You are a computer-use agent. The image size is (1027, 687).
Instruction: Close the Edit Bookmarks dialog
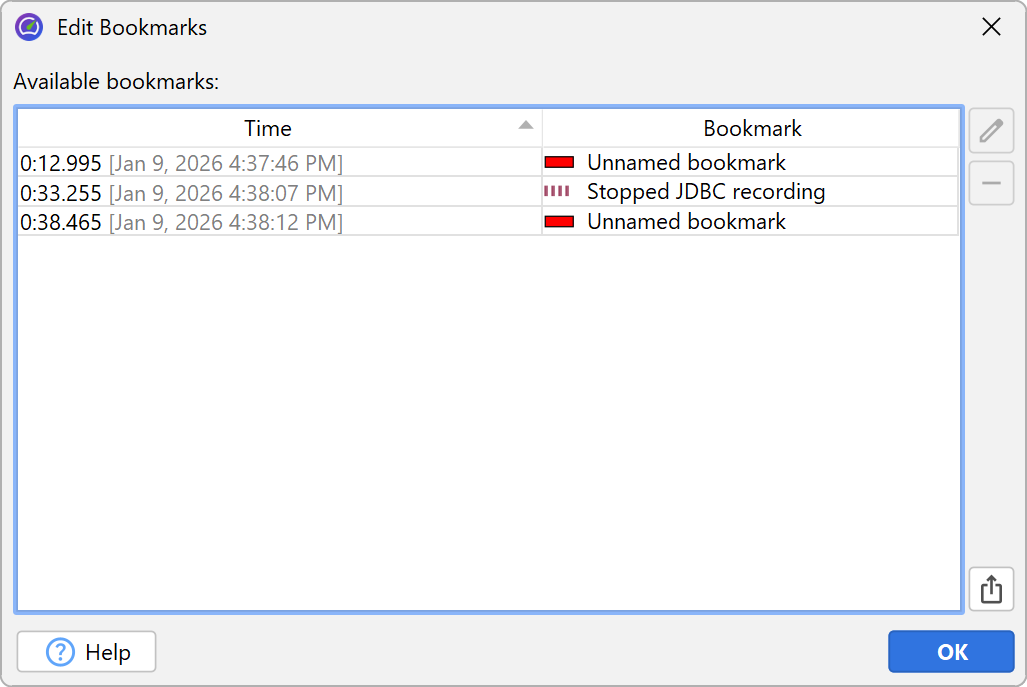(991, 27)
